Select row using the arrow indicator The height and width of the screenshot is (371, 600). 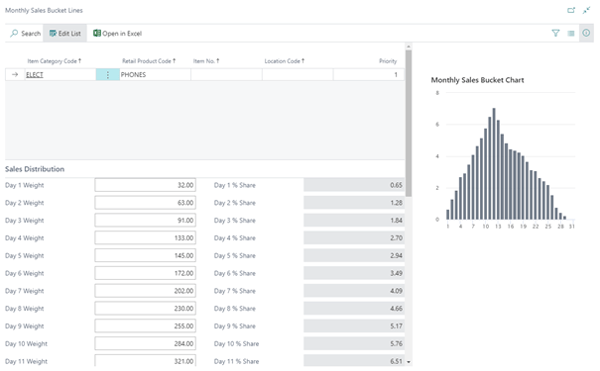[x=15, y=75]
